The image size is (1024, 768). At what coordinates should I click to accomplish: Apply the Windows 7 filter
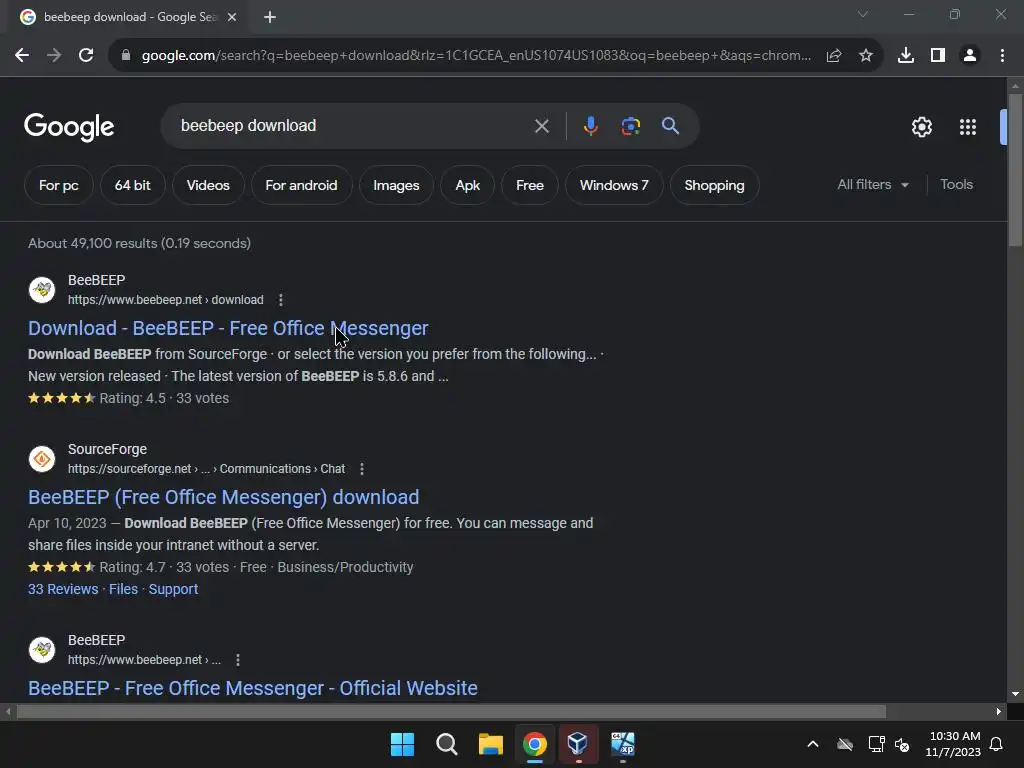614,185
